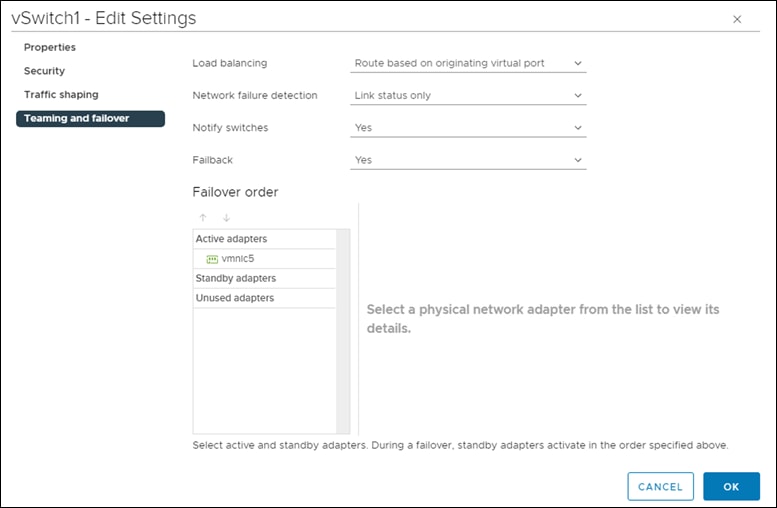
Task: Close the Edit Settings dialog with X
Action: pyautogui.click(x=737, y=19)
